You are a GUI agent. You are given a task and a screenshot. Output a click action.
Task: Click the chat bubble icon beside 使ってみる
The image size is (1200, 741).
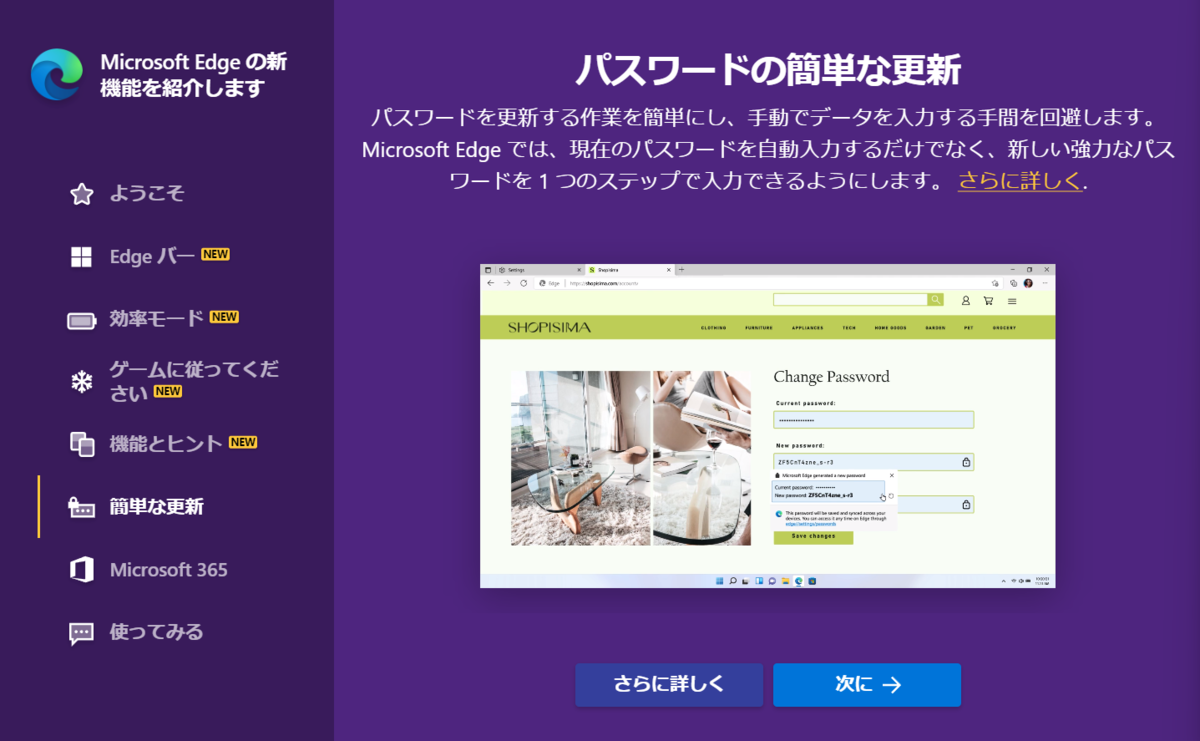point(82,633)
